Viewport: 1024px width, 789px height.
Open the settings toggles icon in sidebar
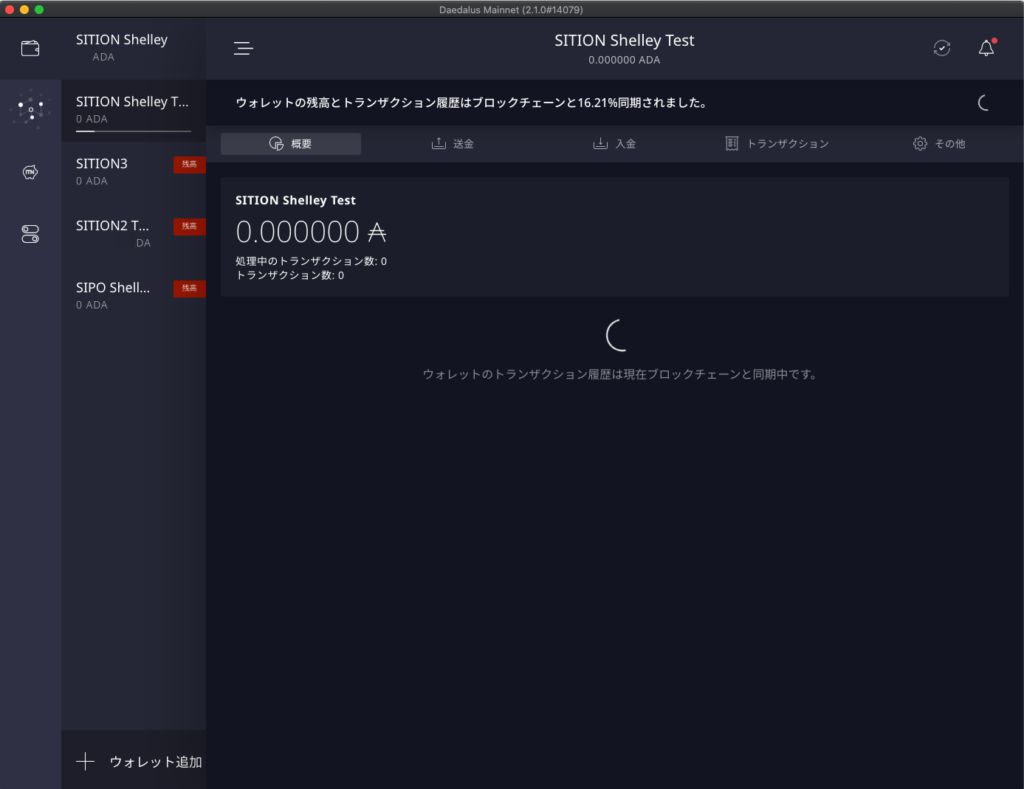(x=30, y=234)
